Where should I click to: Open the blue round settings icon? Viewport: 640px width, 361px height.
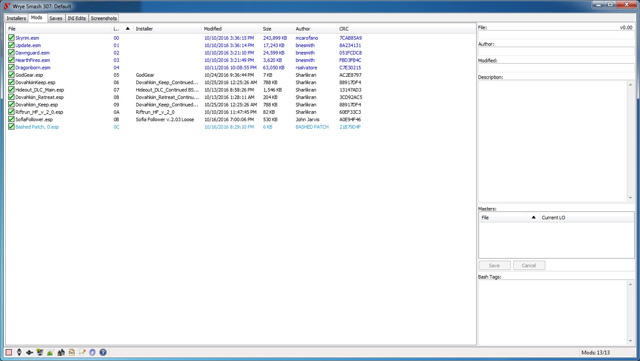pyautogui.click(x=92, y=352)
